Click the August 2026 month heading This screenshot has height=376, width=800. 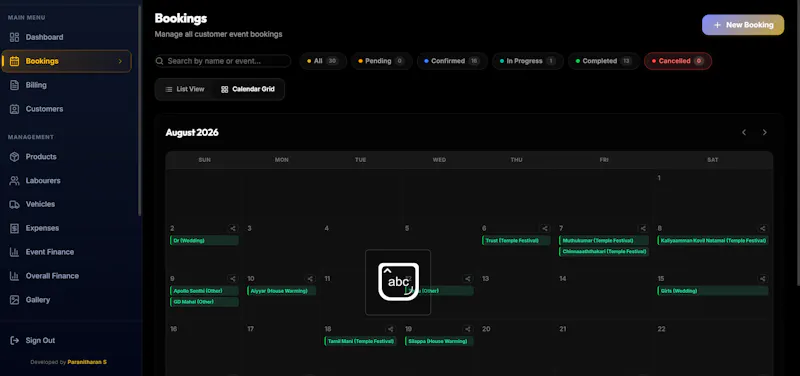tap(192, 133)
